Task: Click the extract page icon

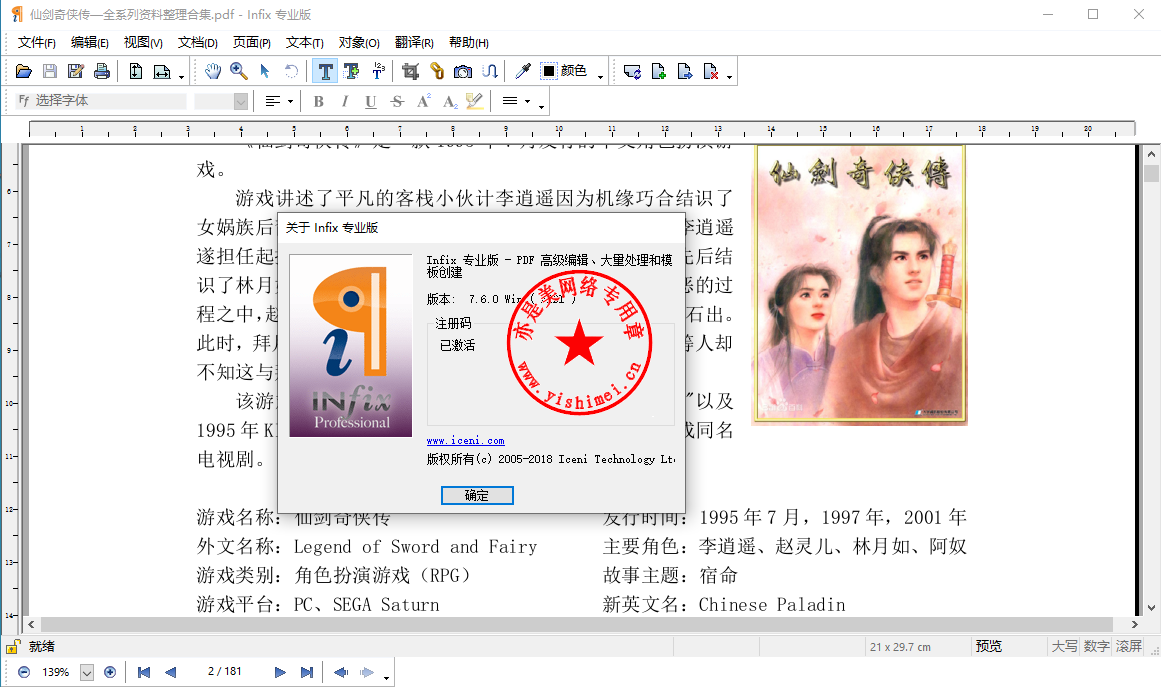Action: (x=685, y=71)
